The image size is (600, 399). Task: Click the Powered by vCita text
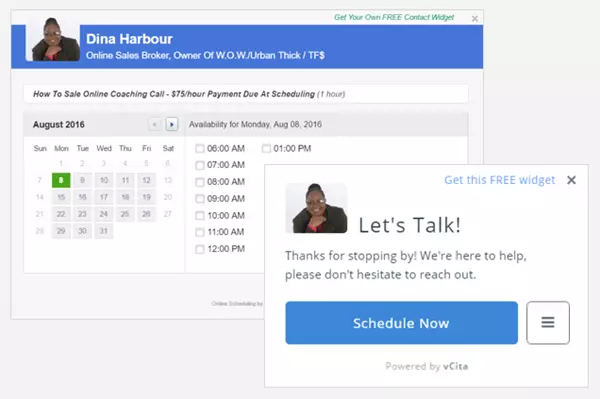coord(427,366)
